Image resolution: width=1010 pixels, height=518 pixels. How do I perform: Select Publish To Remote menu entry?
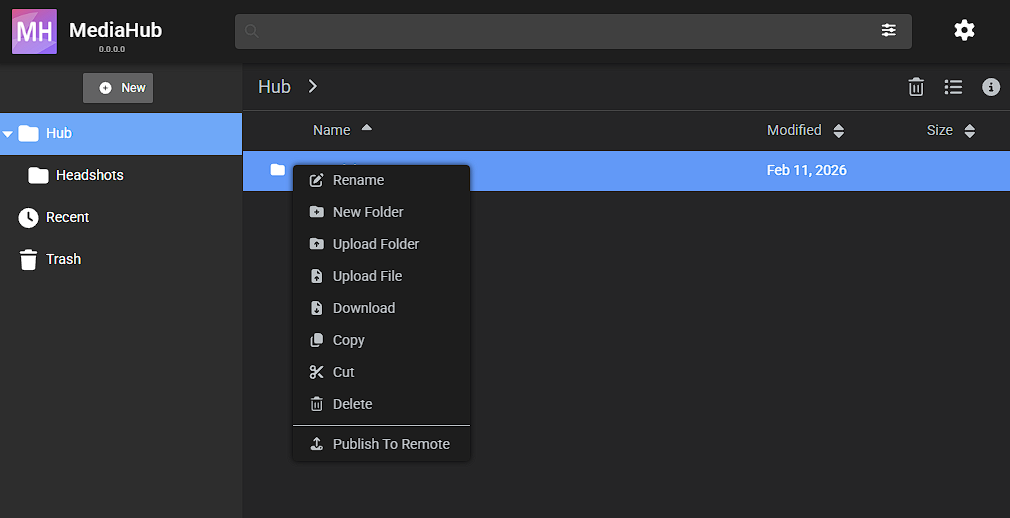click(x=390, y=444)
